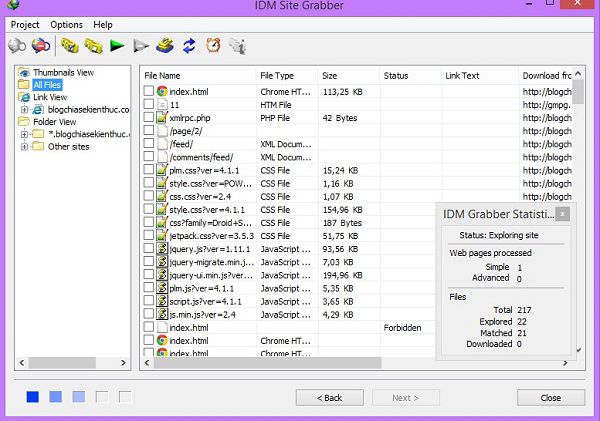This screenshot has height=421, width=600.
Task: Sort by the File Type column header
Action: pos(287,75)
